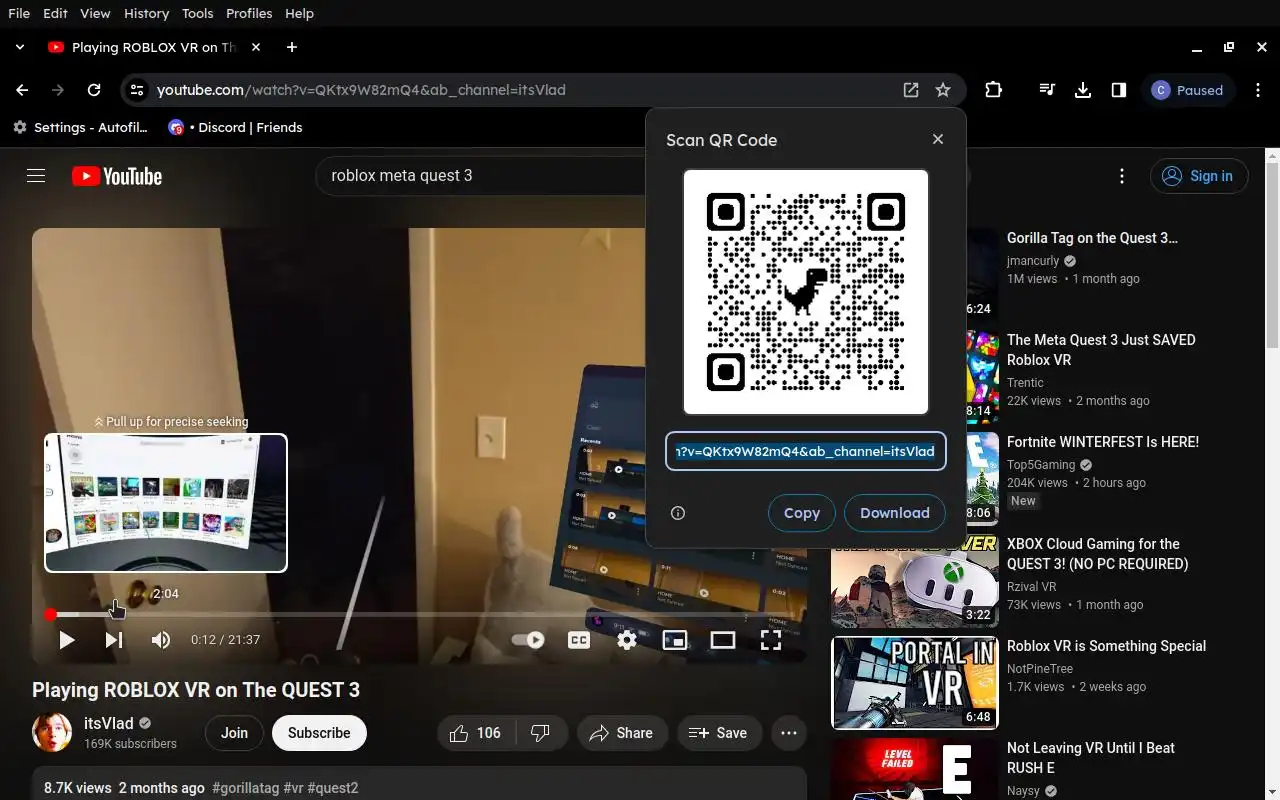Open the browser downloads
This screenshot has width=1280, height=800.
point(1083,90)
